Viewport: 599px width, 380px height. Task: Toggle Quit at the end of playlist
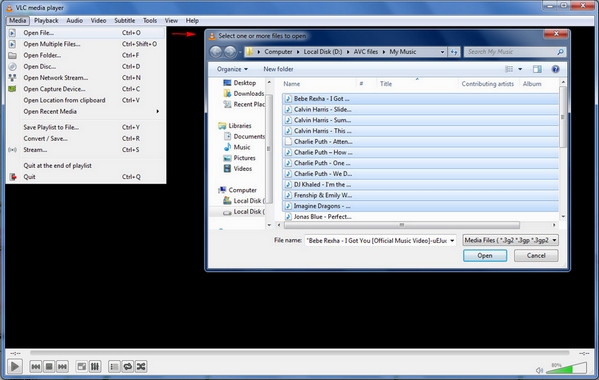click(x=86, y=166)
